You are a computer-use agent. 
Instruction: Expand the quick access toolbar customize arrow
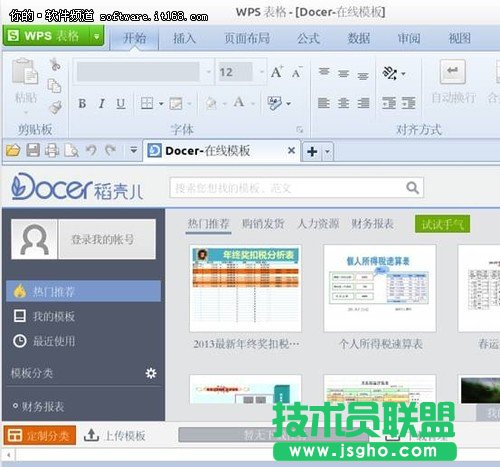(x=134, y=151)
